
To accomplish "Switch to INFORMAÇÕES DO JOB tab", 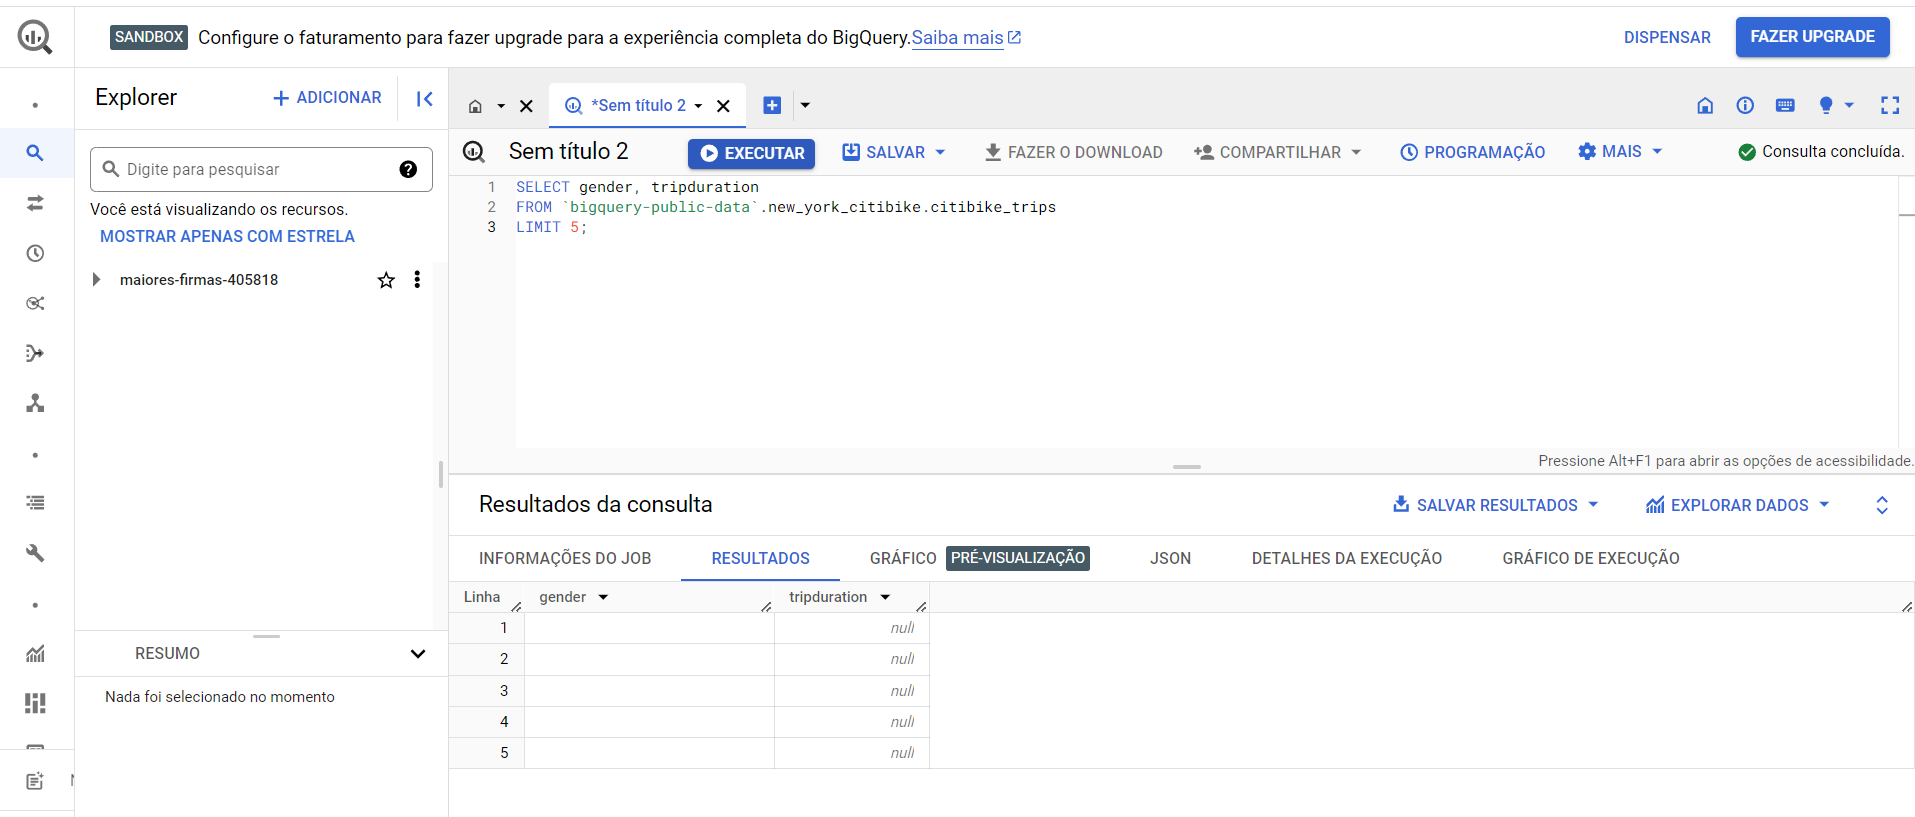I will tap(565, 558).
